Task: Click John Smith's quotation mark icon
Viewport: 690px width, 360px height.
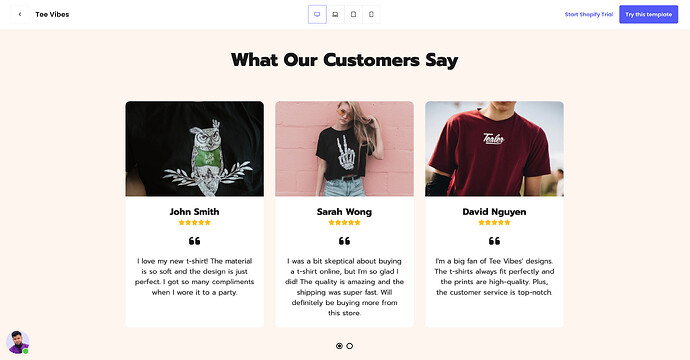Action: [x=195, y=241]
